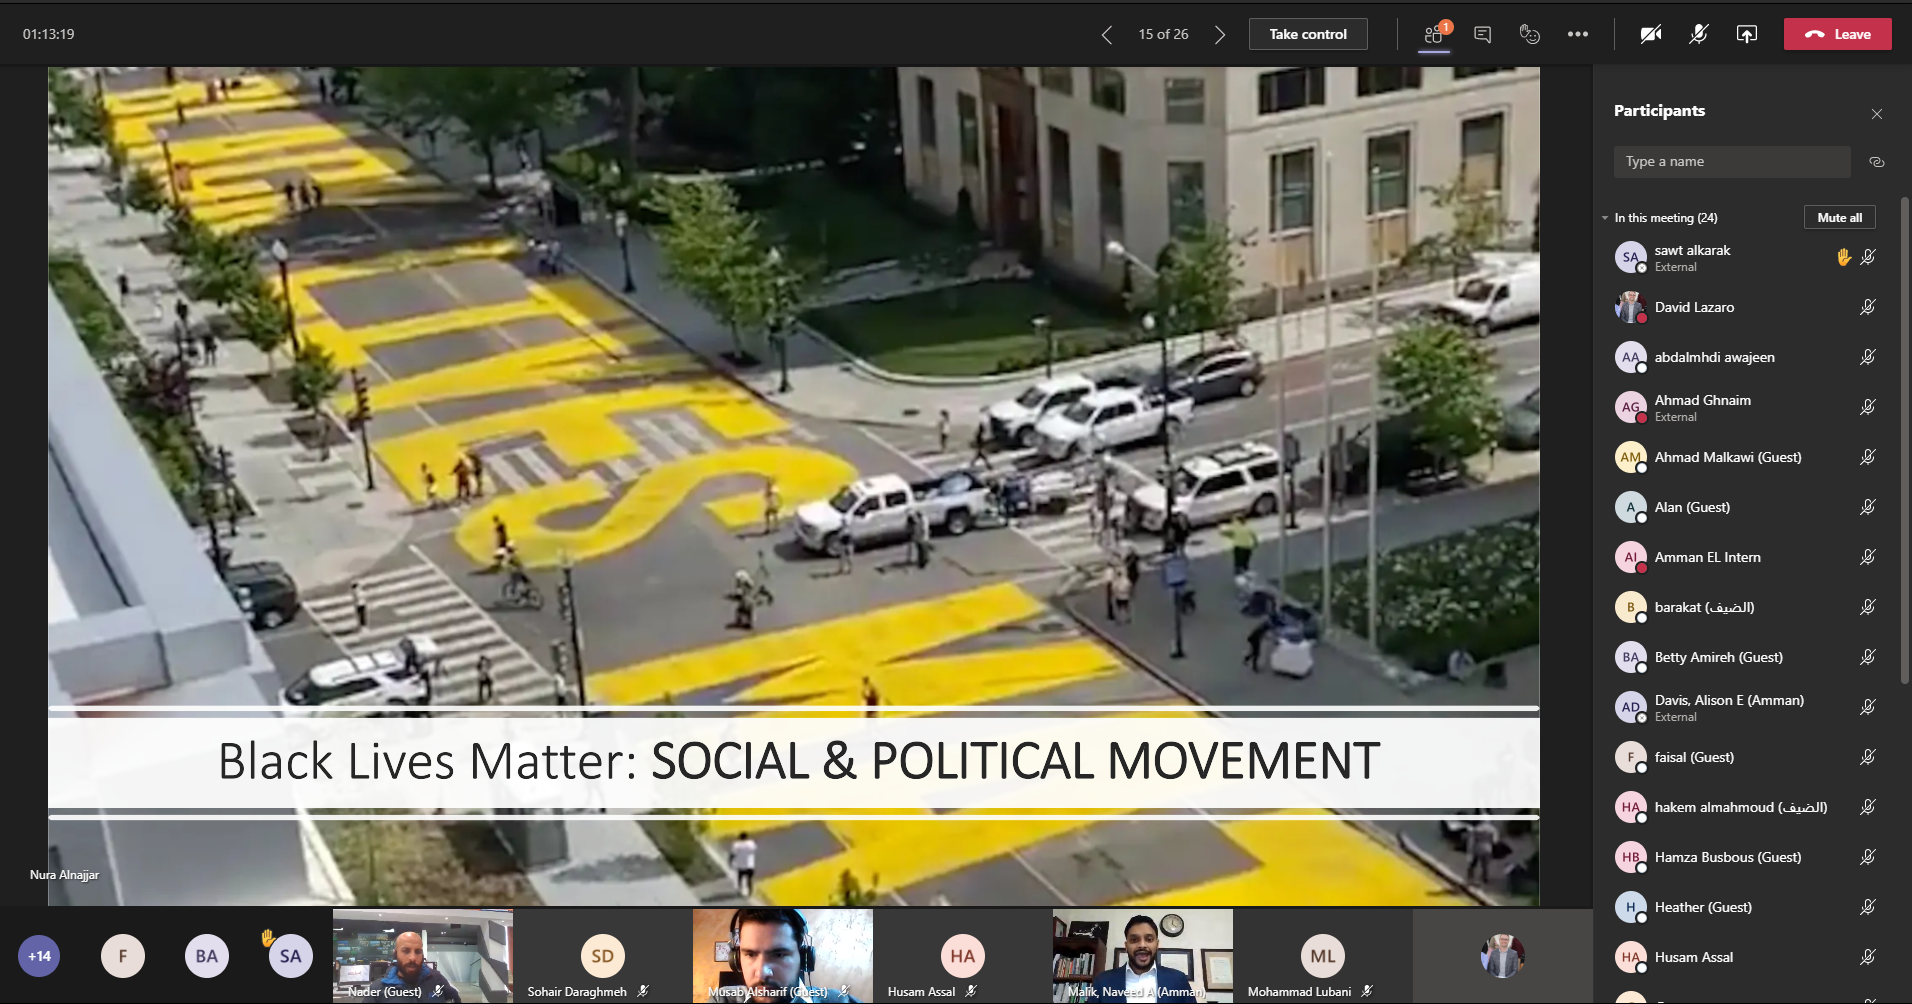Screen dimensions: 1912x1004
Task: Click Heather (Guest) microphone icon
Action: (1868, 907)
